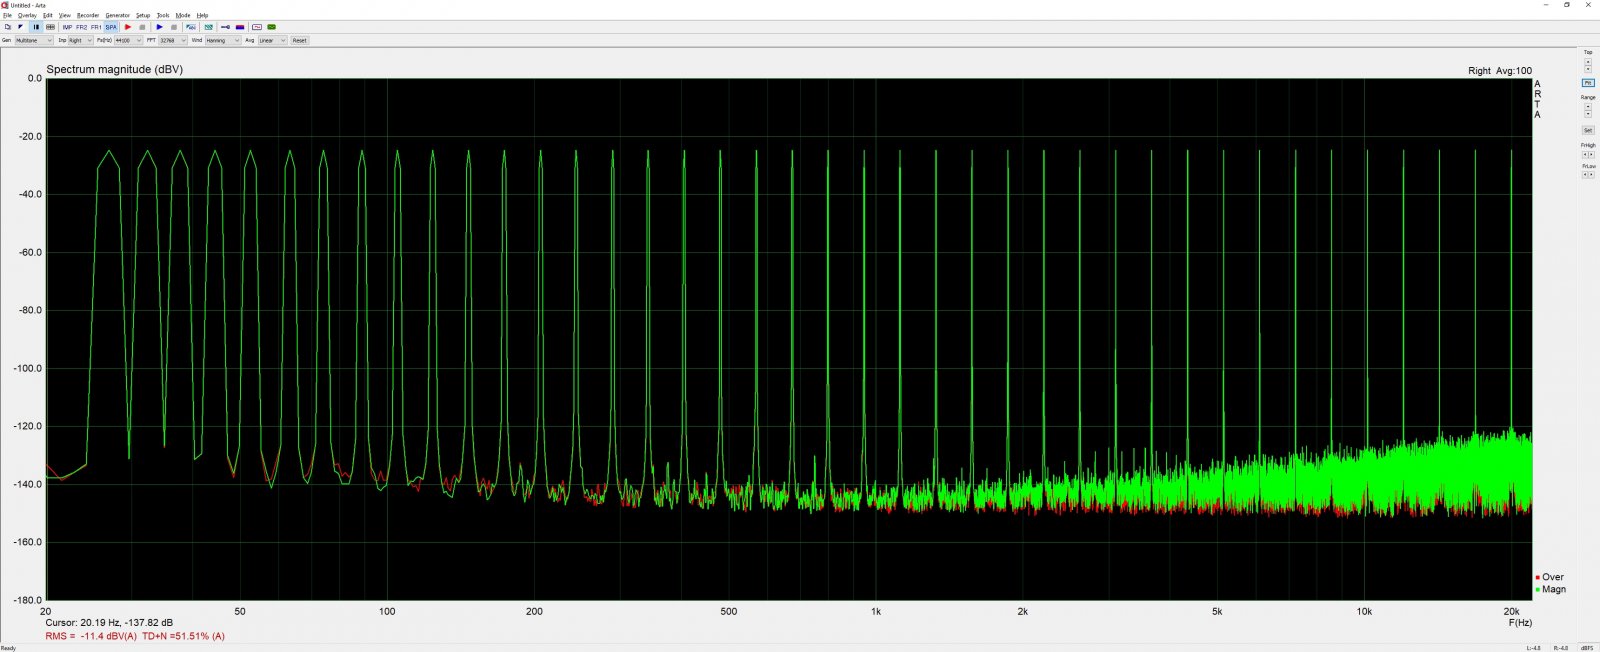Click the FrLow right arrow
The width and height of the screenshot is (1600, 652).
coord(1591,174)
